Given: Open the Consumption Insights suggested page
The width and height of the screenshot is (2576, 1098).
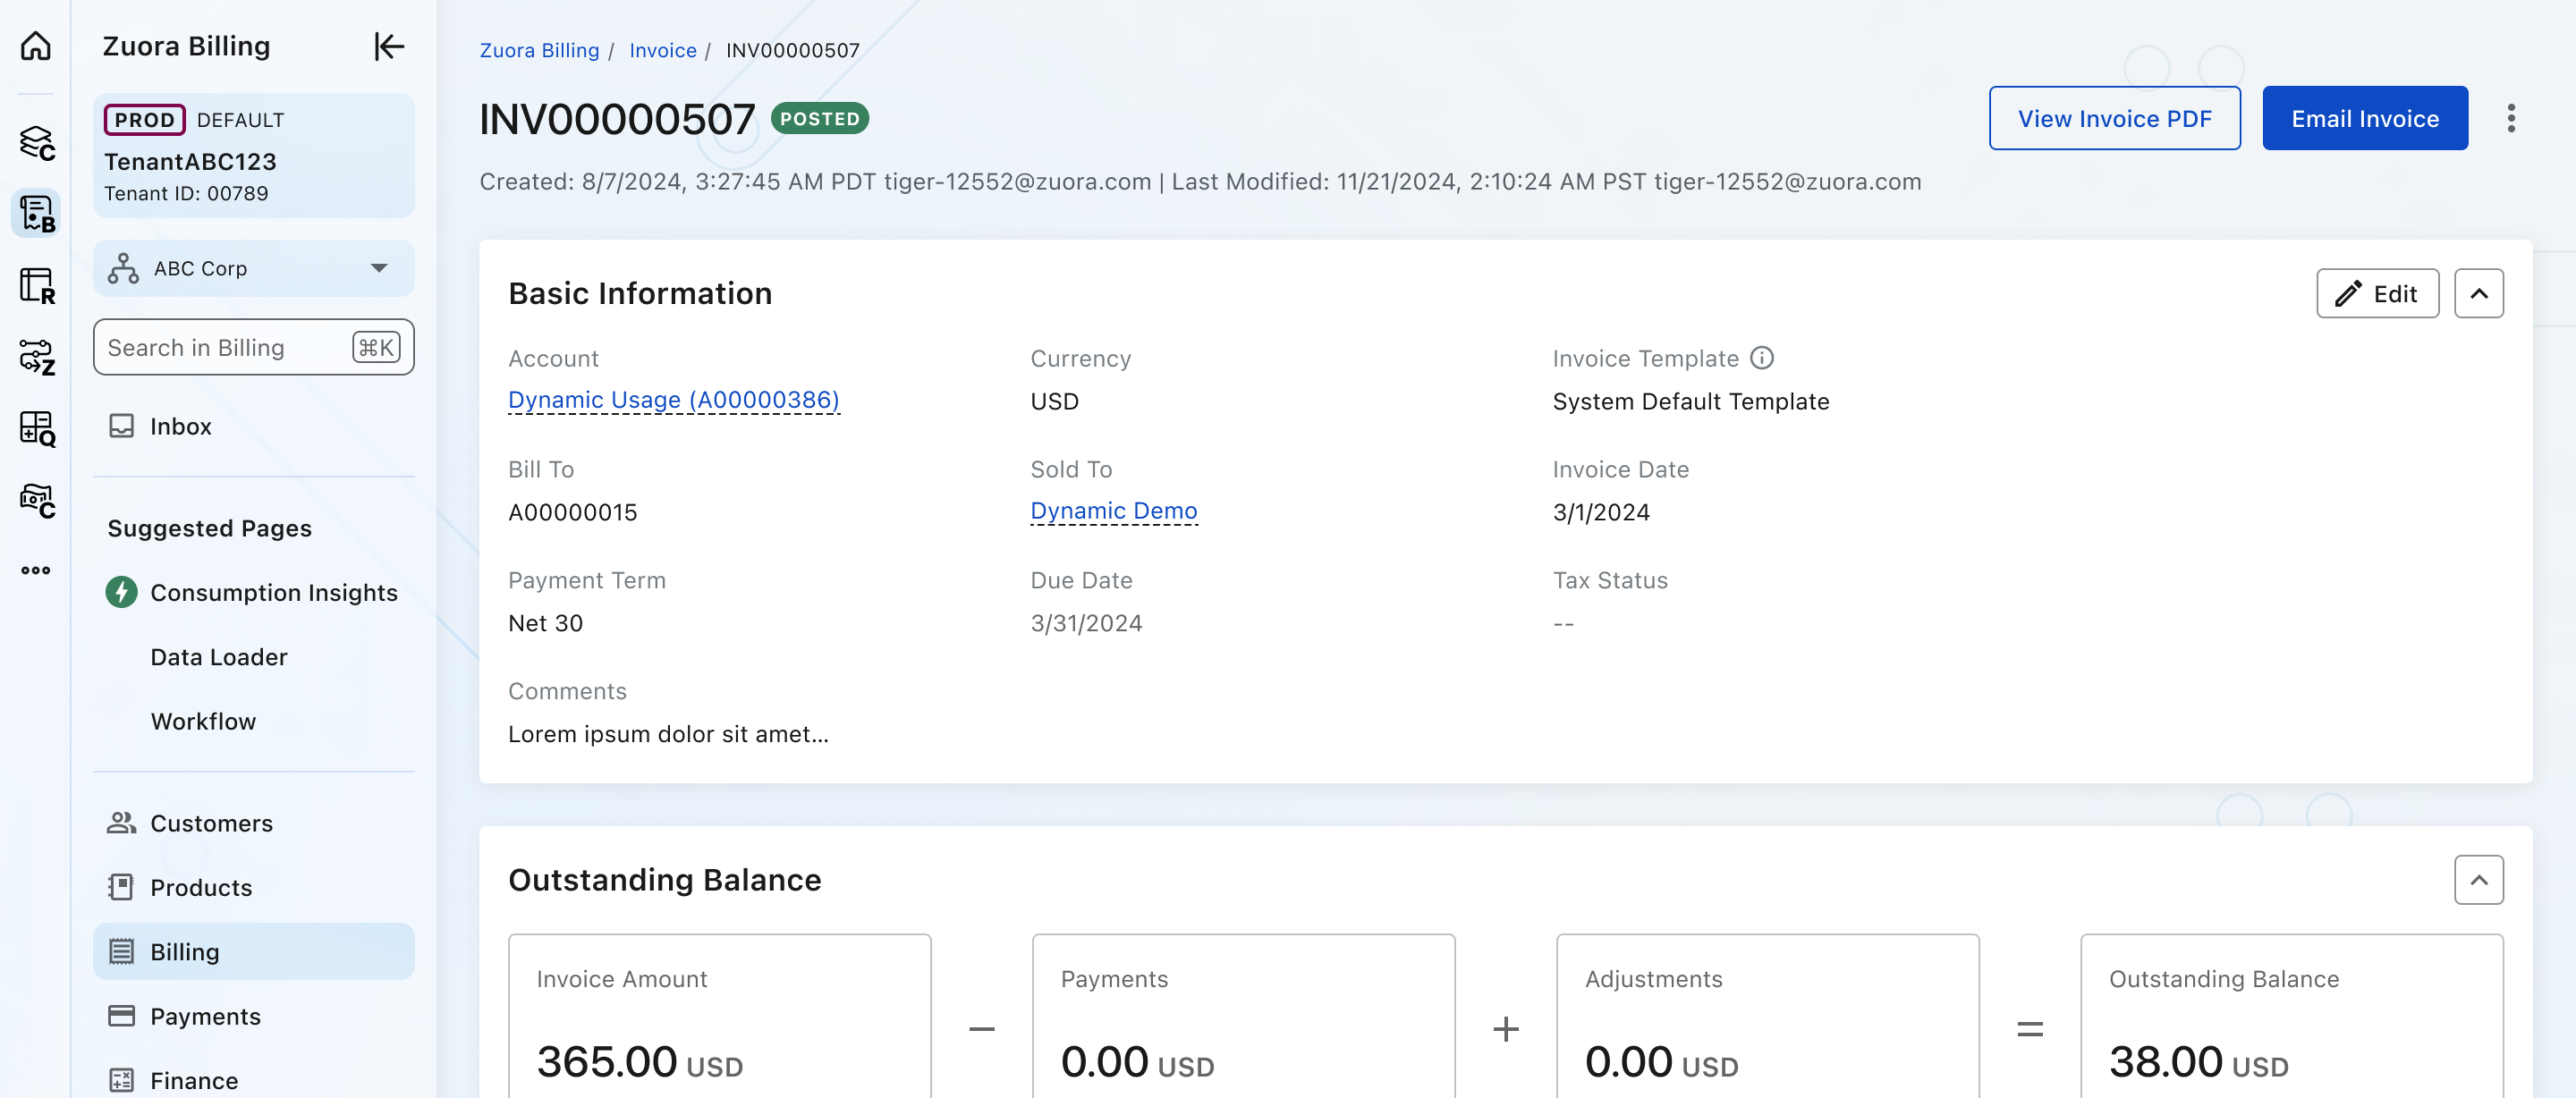Looking at the screenshot, I should click(x=273, y=592).
